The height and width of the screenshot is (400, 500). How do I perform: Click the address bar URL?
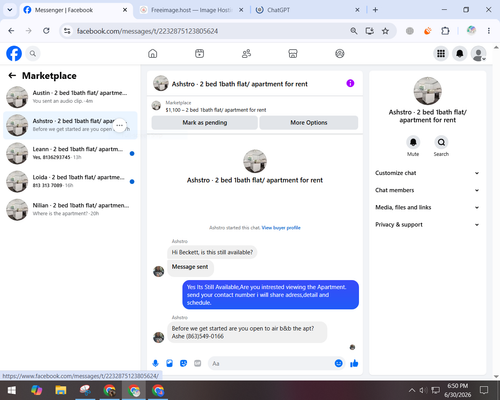[147, 31]
